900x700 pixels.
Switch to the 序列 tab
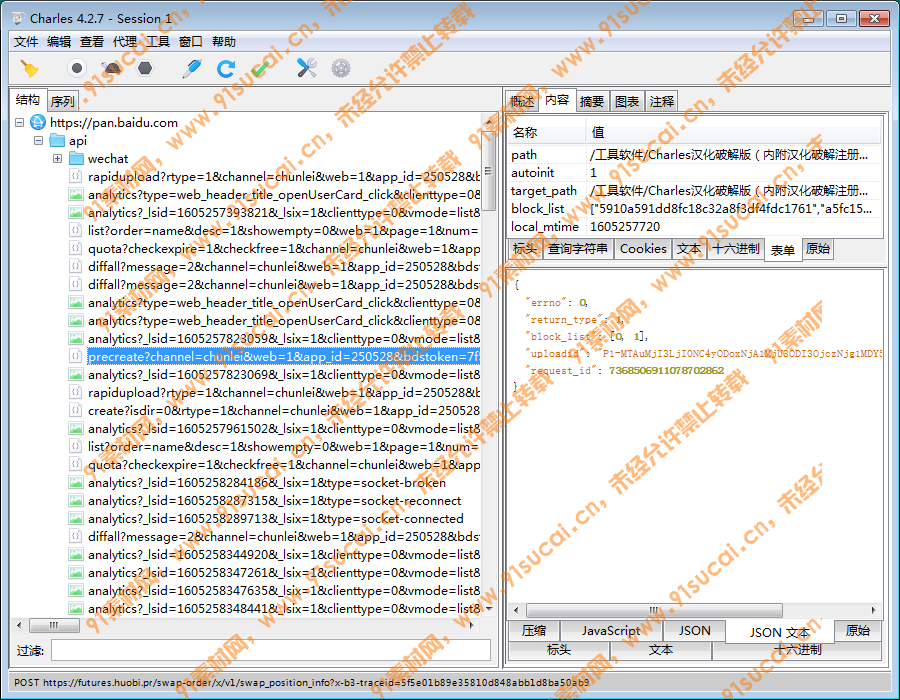pos(62,101)
